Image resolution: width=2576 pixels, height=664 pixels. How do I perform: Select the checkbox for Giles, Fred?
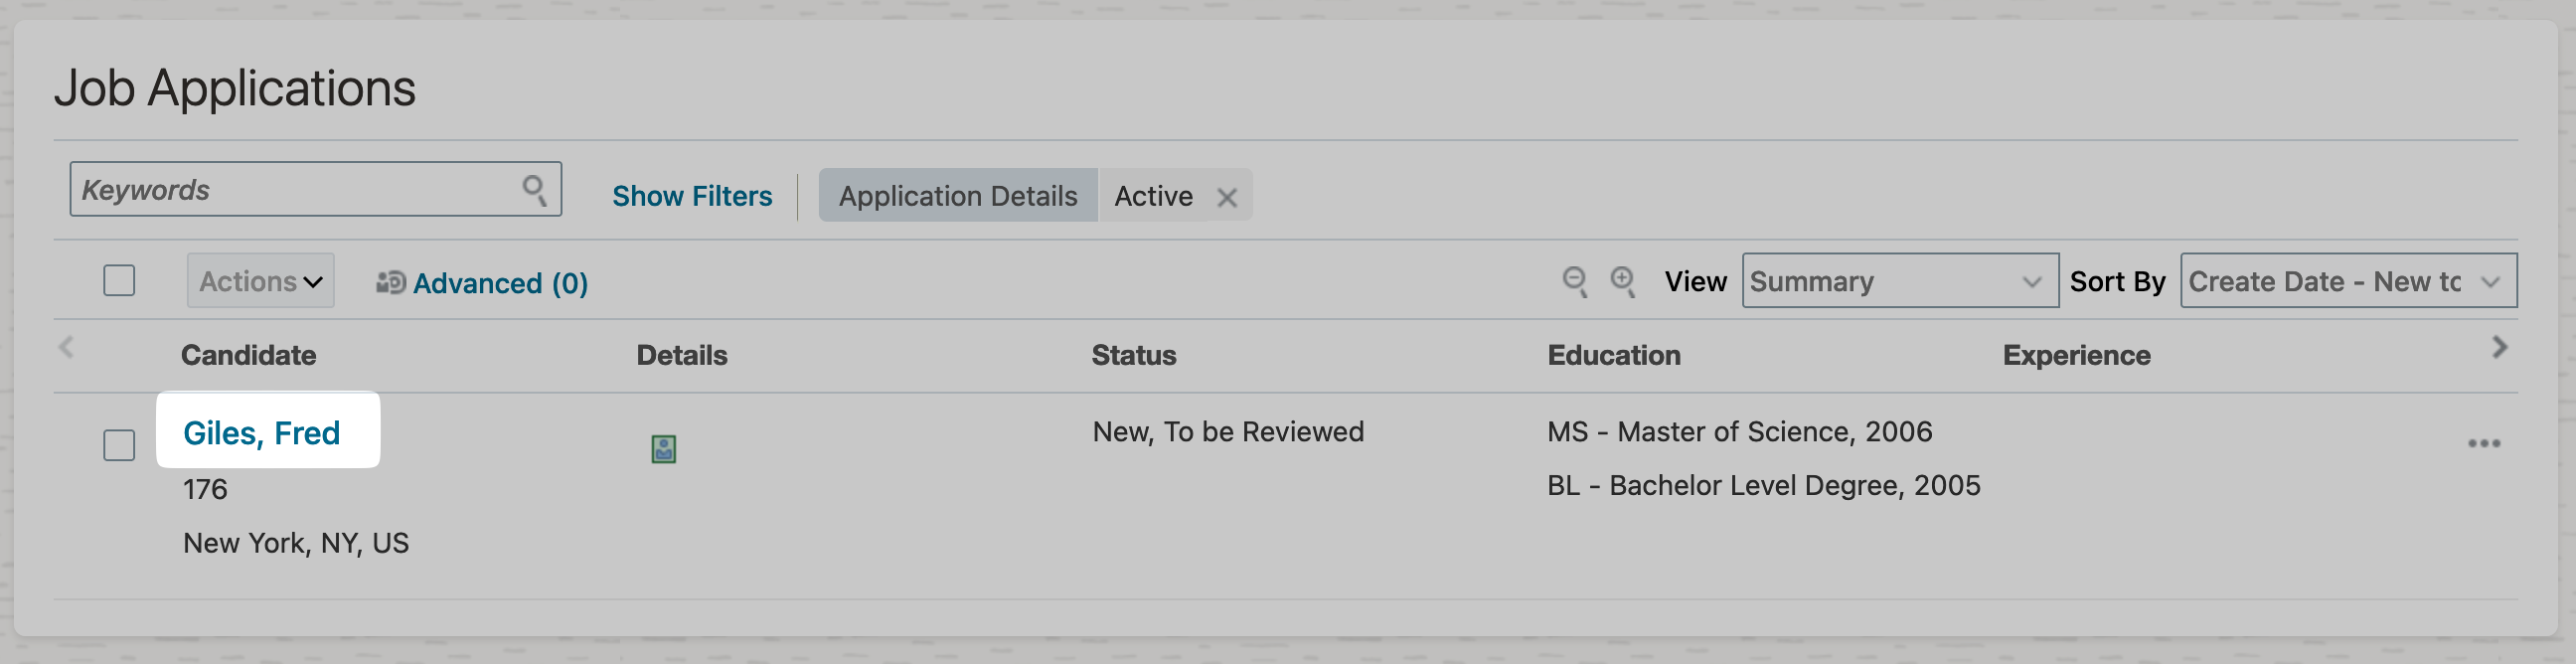(119, 445)
